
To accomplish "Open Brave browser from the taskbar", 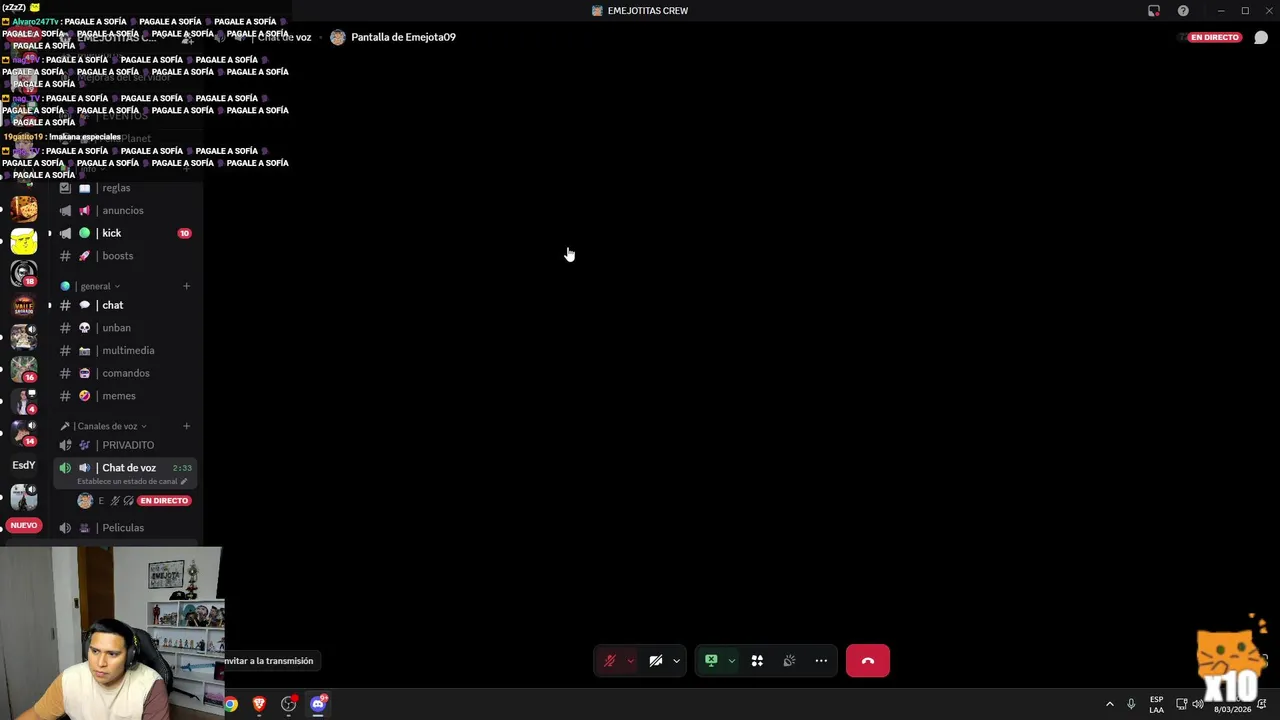I will point(259,704).
